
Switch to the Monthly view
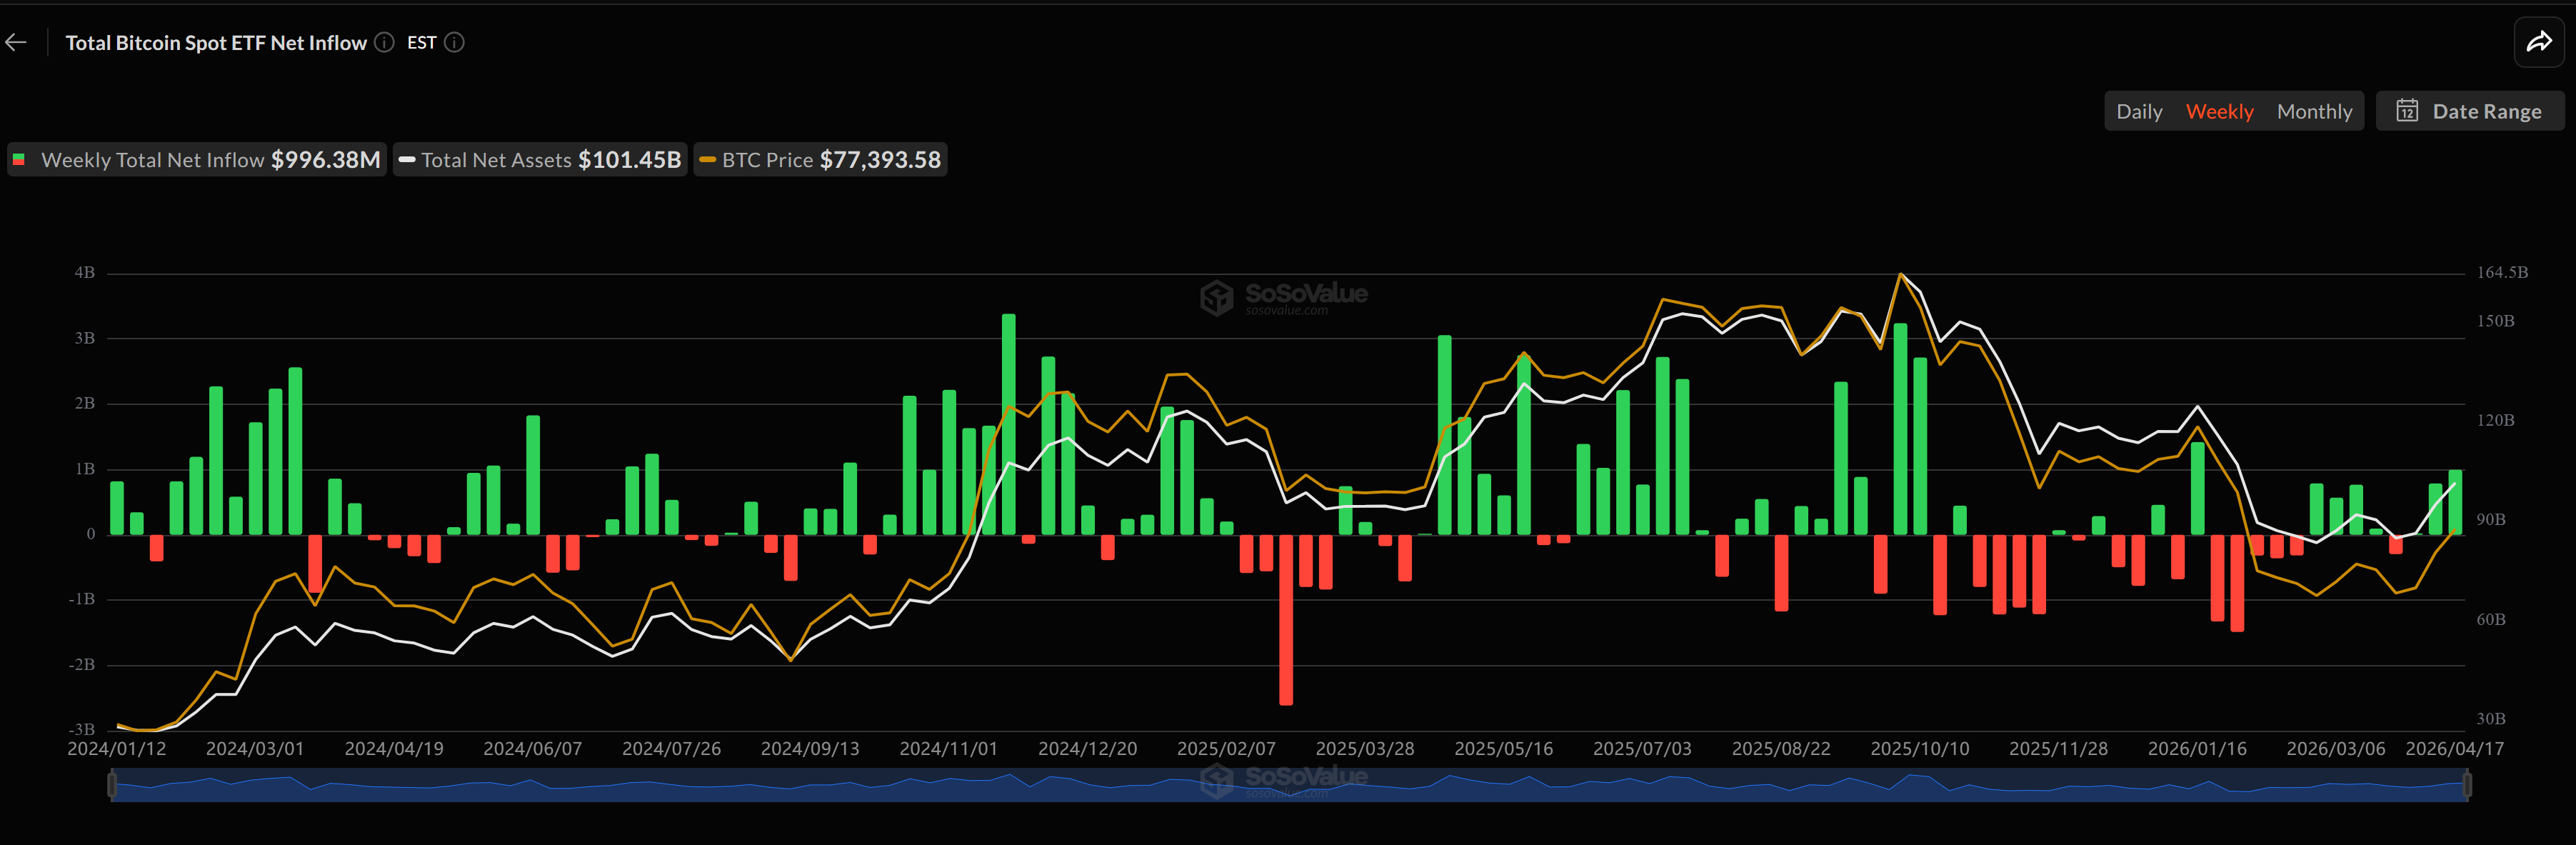tap(2315, 111)
